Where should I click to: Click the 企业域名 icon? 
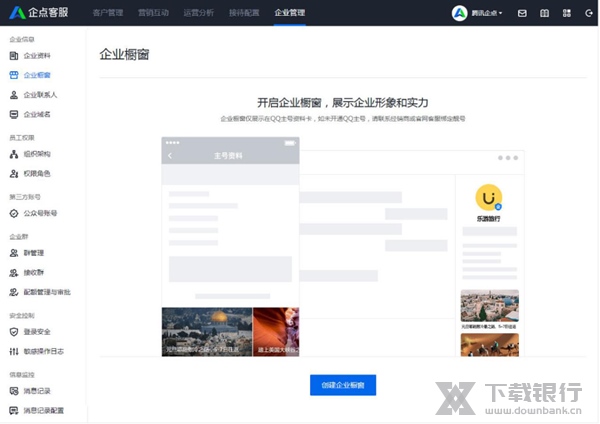click(x=14, y=114)
